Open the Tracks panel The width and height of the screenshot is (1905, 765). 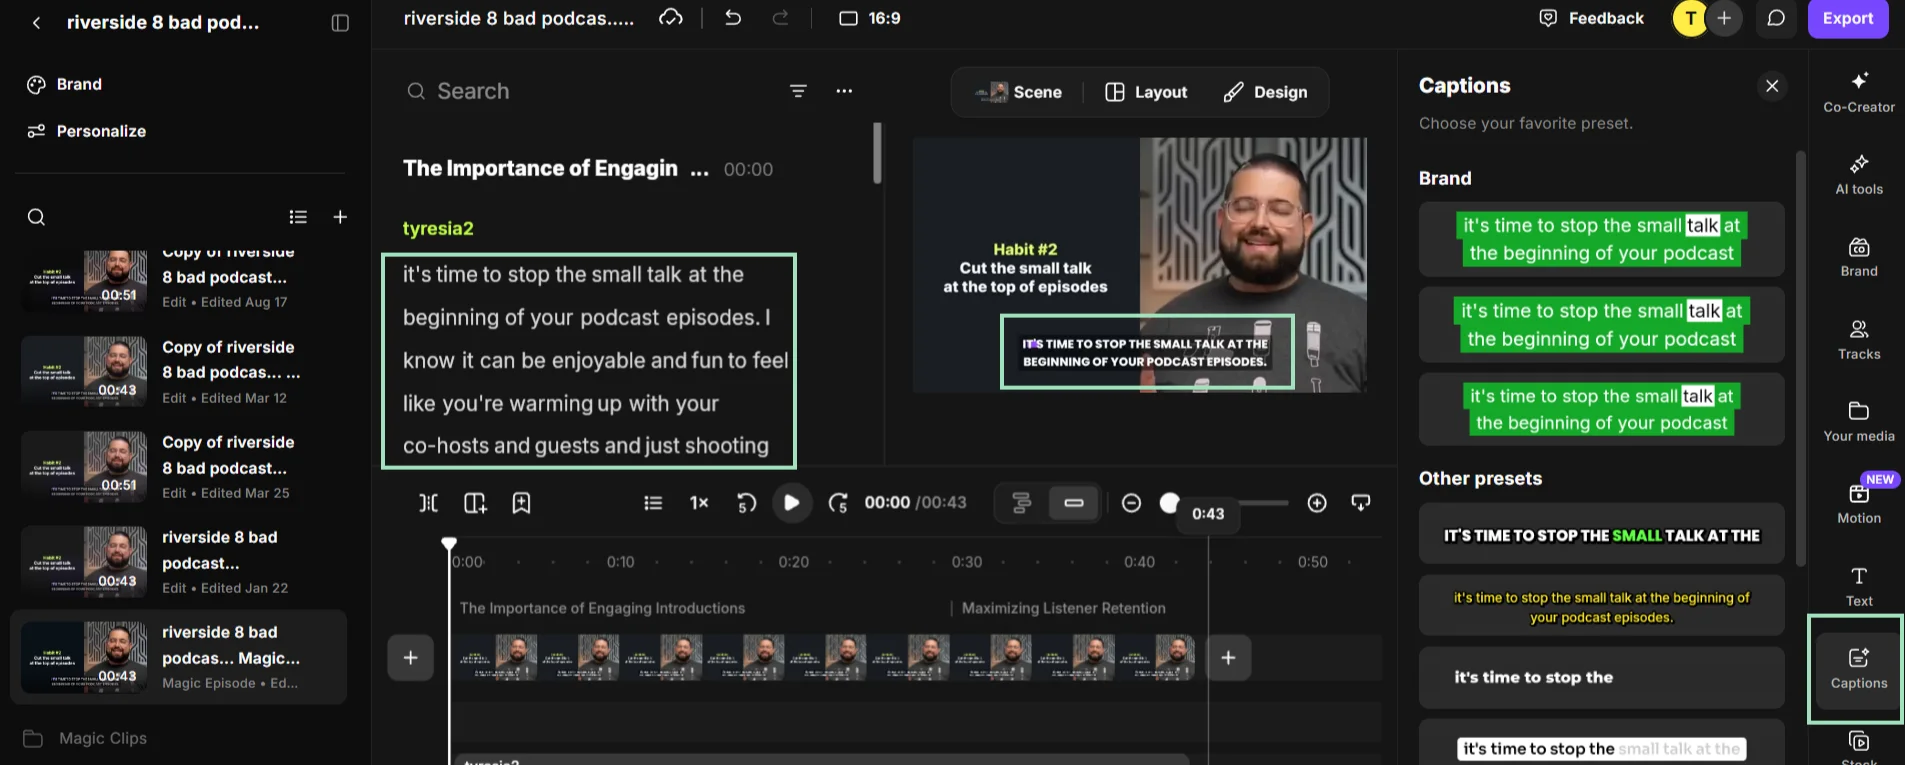point(1859,339)
